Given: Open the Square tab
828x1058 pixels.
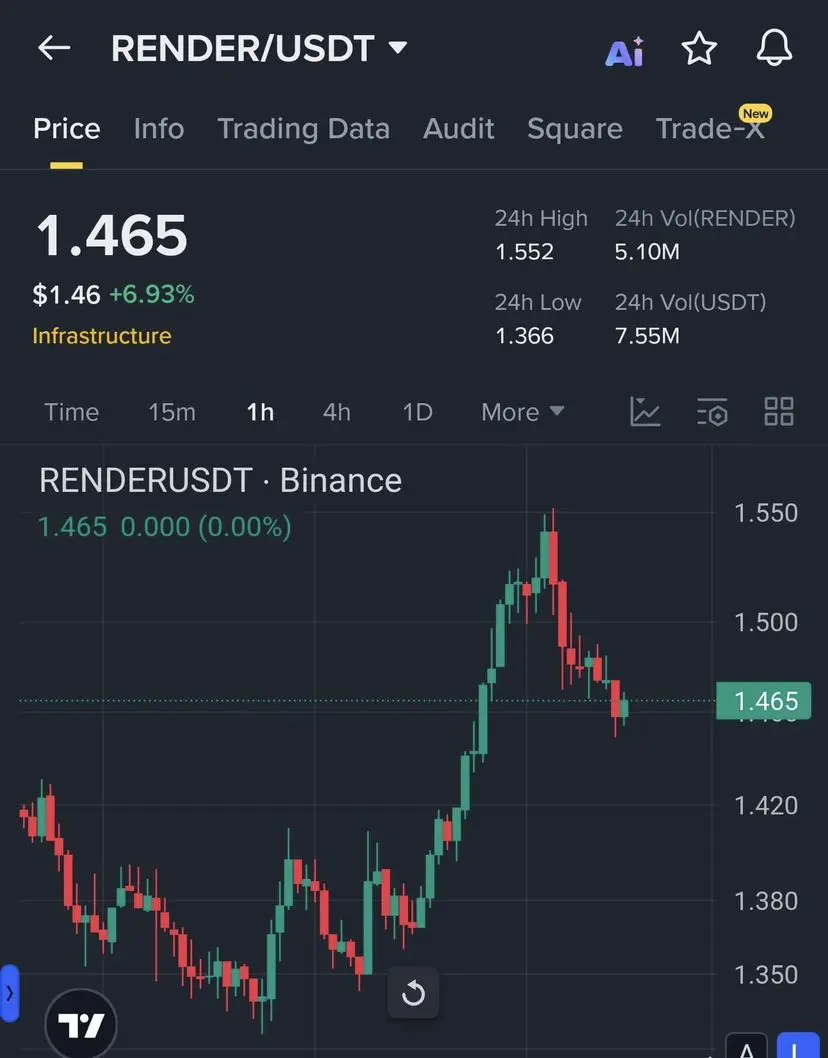Looking at the screenshot, I should (x=575, y=129).
